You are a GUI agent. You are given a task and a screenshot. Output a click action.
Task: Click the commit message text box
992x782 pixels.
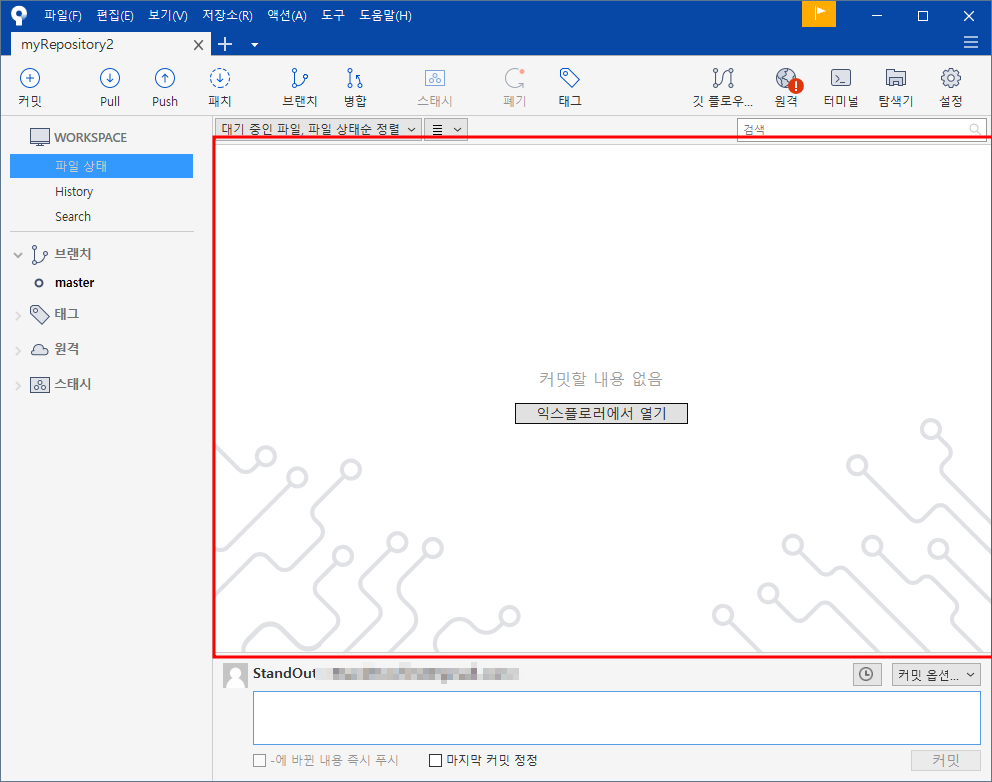point(617,718)
